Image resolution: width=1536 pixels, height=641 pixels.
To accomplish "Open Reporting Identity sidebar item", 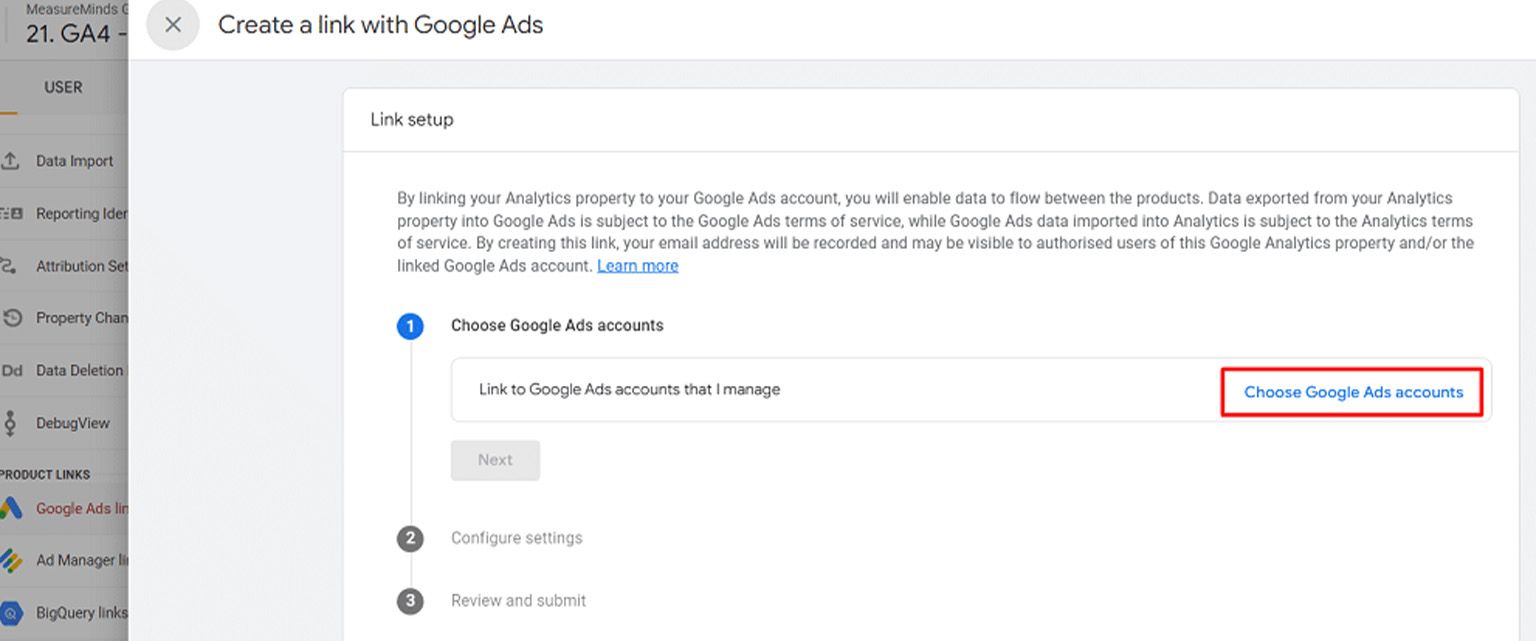I will [81, 213].
